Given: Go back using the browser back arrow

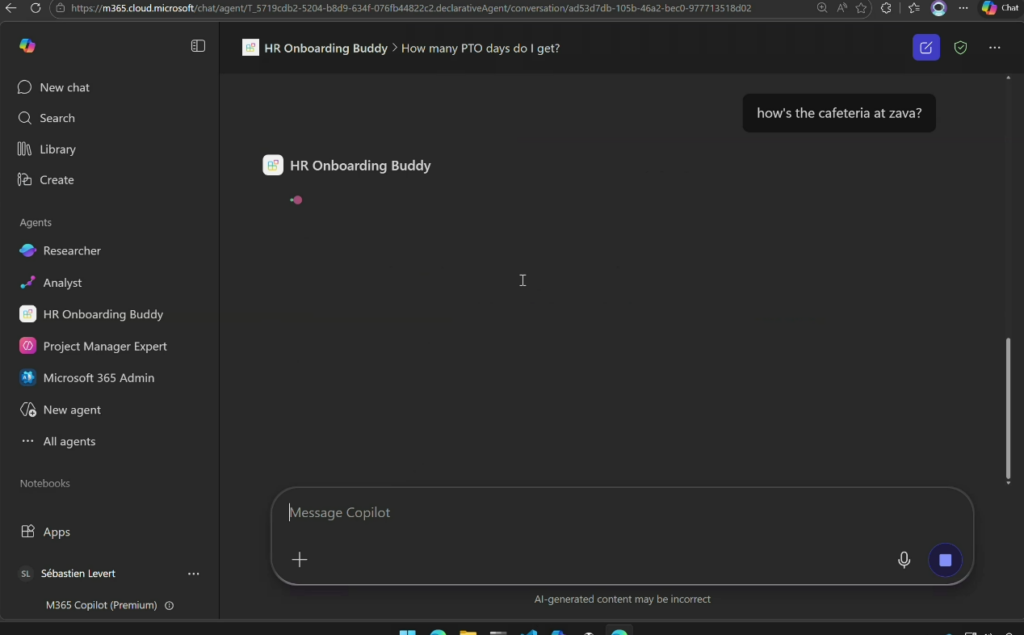Looking at the screenshot, I should click(11, 8).
